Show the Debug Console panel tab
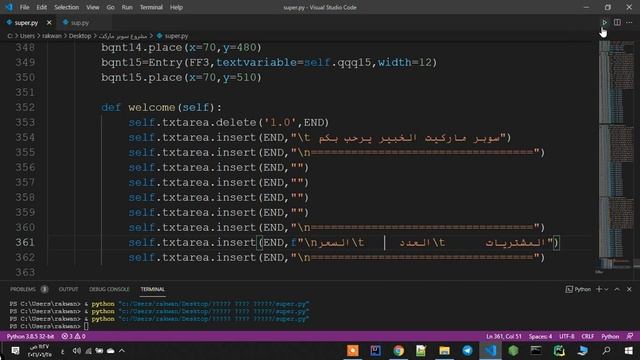Image resolution: width=640 pixels, height=360 pixels. click(109, 289)
